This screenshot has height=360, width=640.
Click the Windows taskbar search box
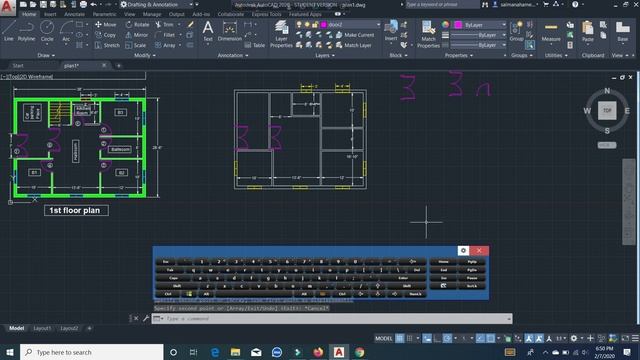point(92,352)
